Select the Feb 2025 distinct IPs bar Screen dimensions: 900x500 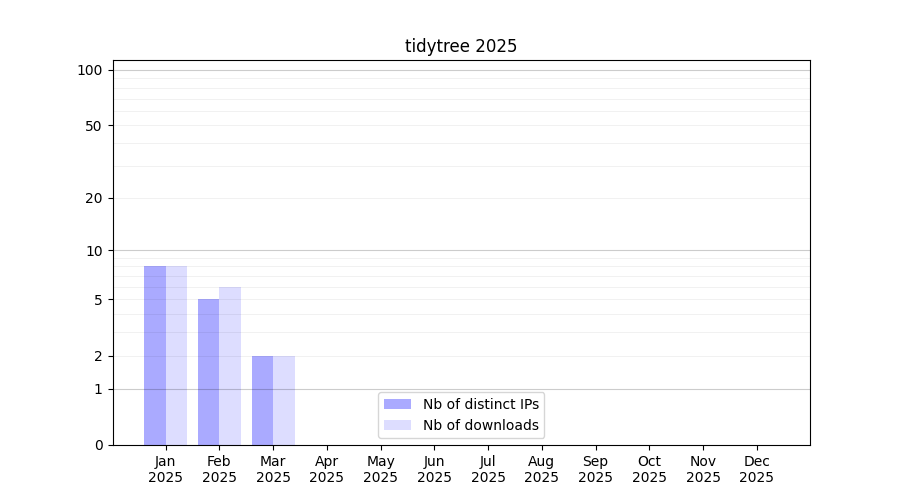(208, 372)
